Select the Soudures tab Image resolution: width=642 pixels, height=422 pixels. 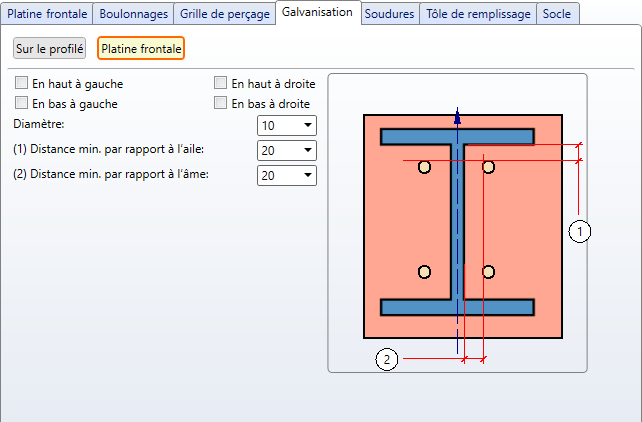coord(390,13)
